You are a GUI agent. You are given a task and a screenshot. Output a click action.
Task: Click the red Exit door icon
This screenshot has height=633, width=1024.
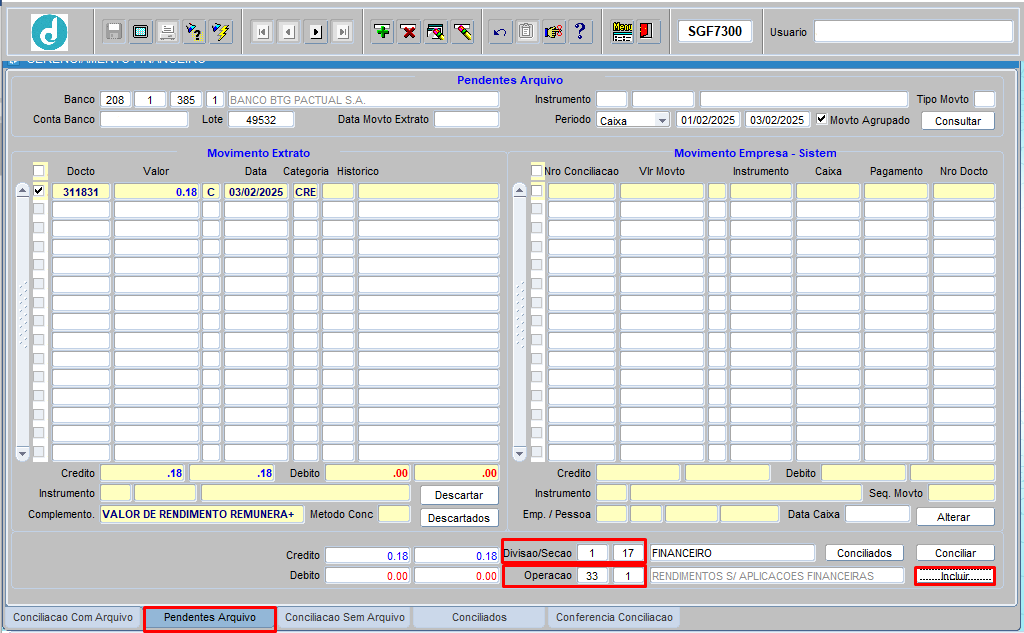tap(647, 31)
